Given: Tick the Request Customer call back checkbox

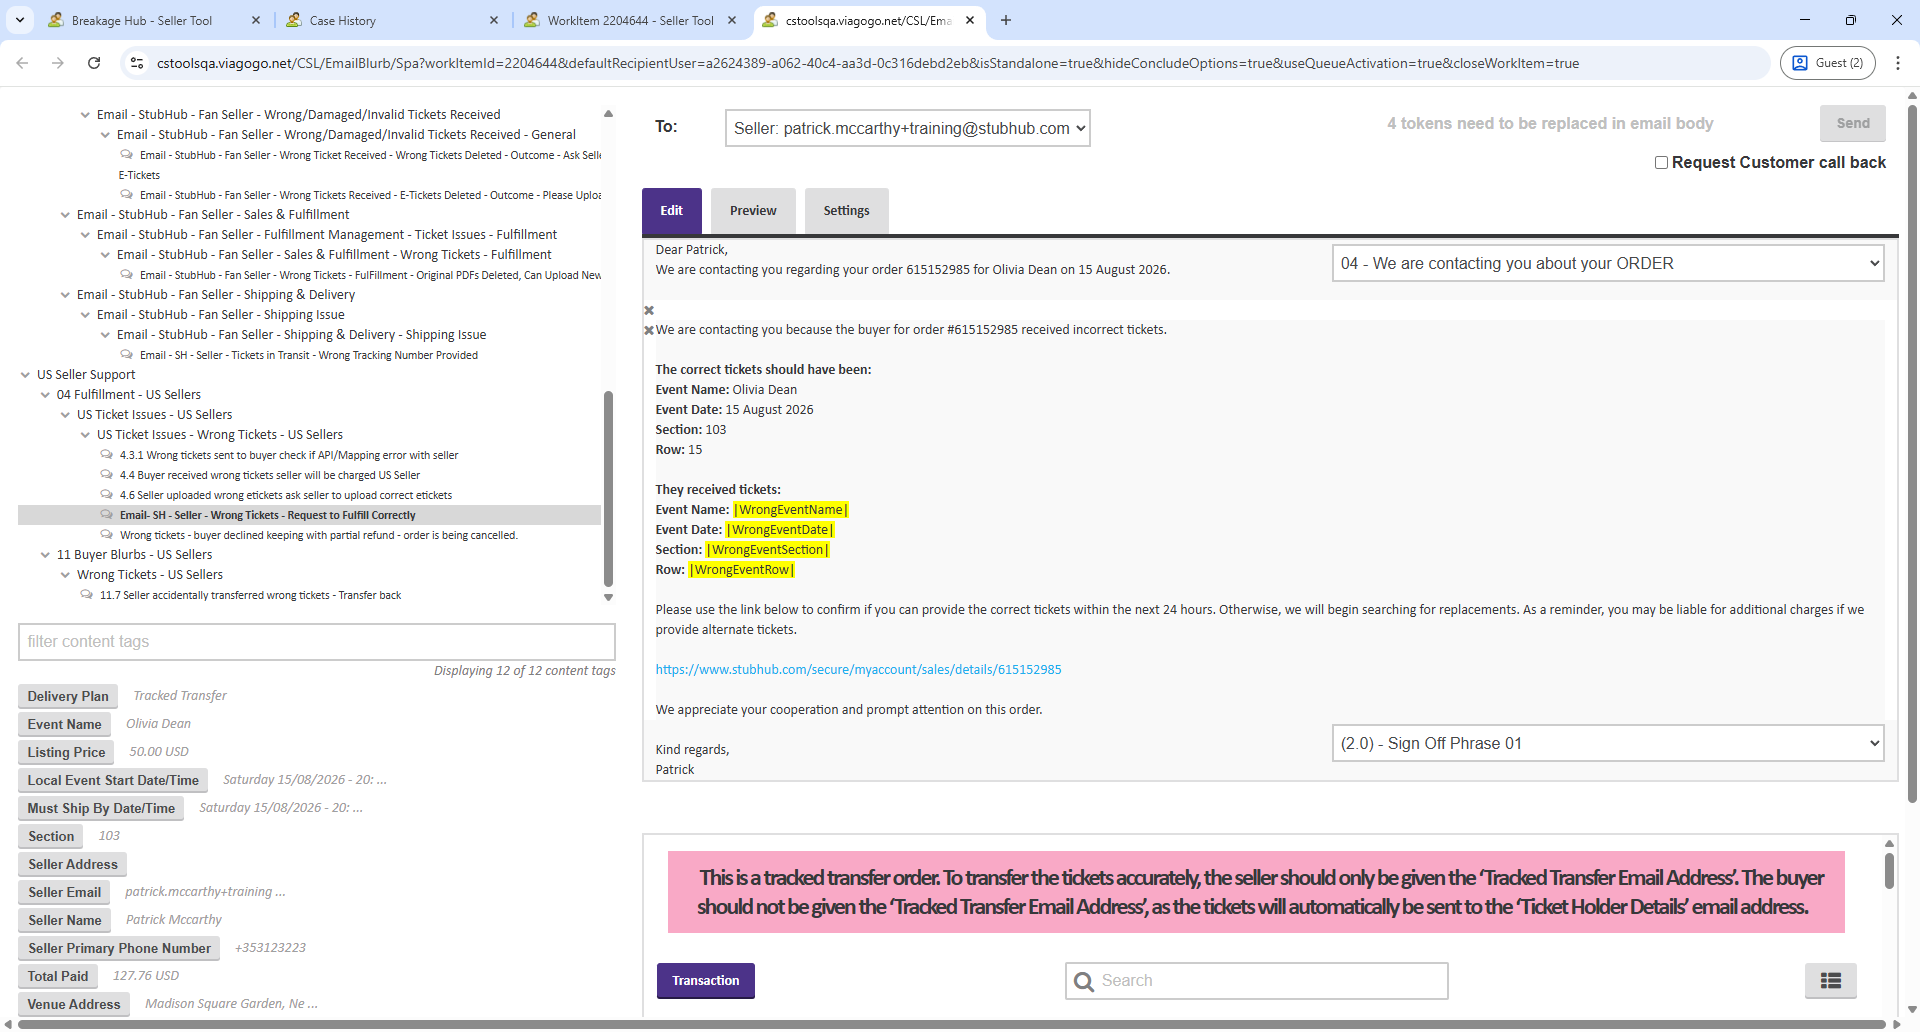Looking at the screenshot, I should [x=1661, y=162].
